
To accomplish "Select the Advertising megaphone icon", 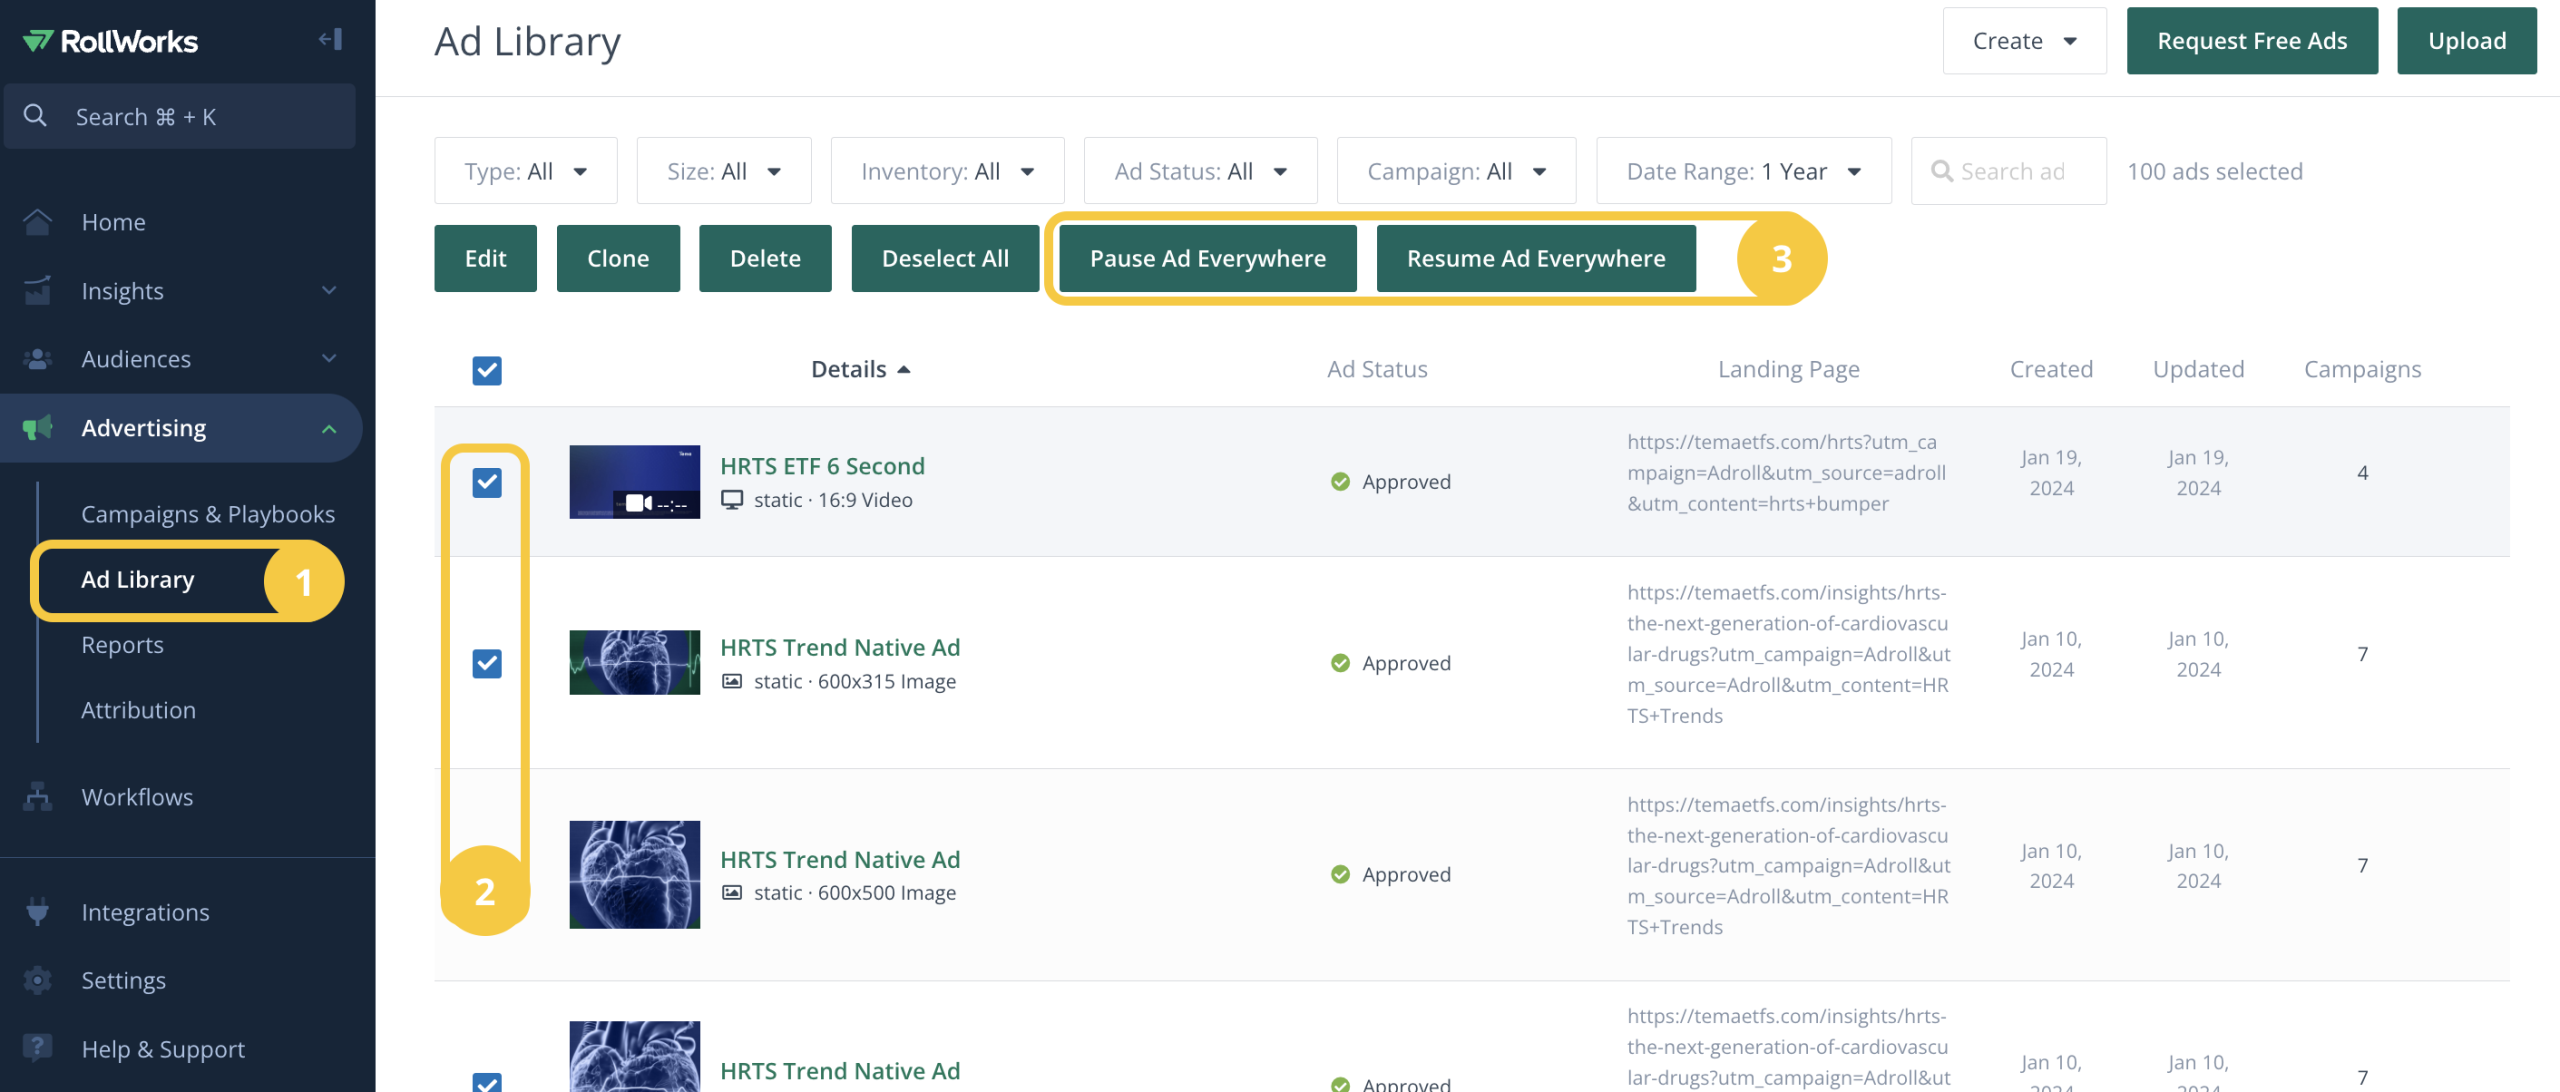I will click(38, 427).
